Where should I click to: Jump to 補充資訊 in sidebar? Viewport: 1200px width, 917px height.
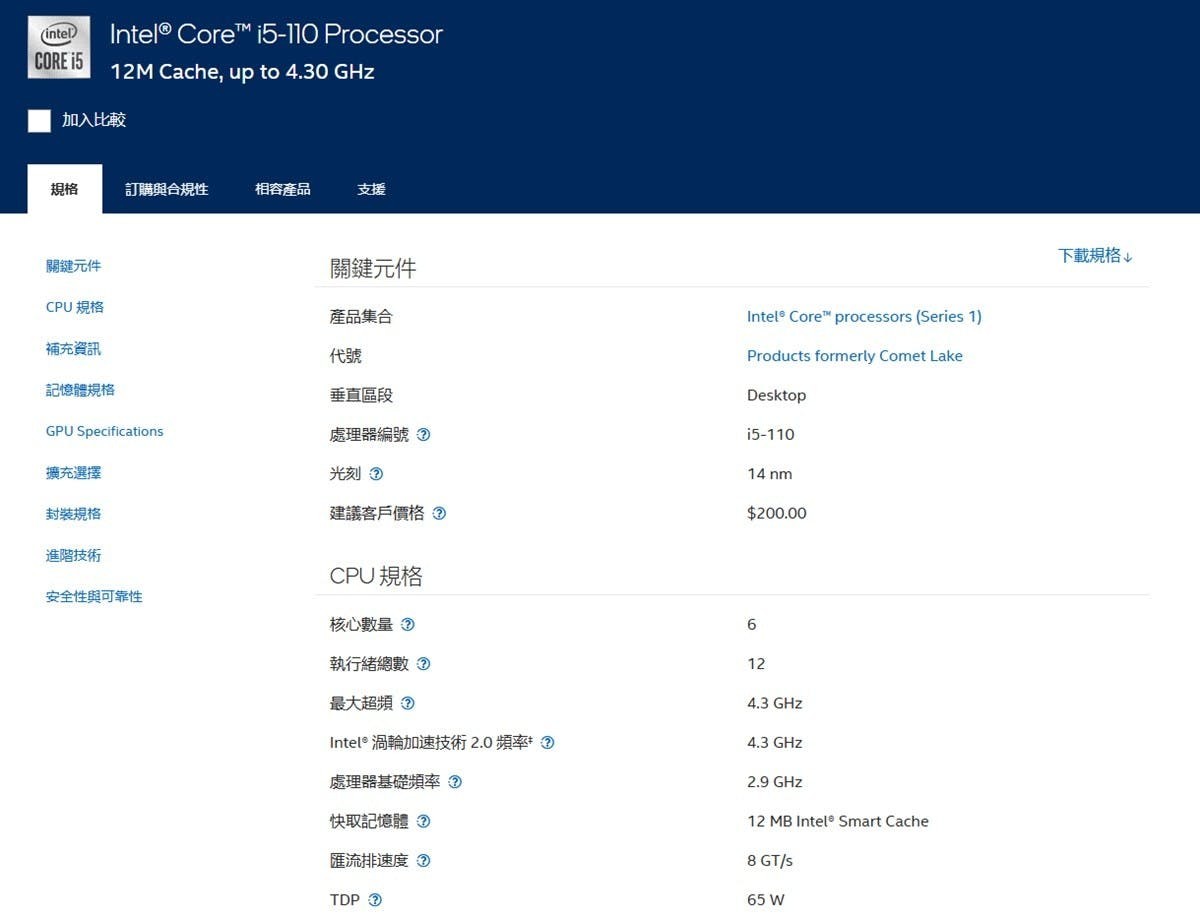(x=73, y=349)
